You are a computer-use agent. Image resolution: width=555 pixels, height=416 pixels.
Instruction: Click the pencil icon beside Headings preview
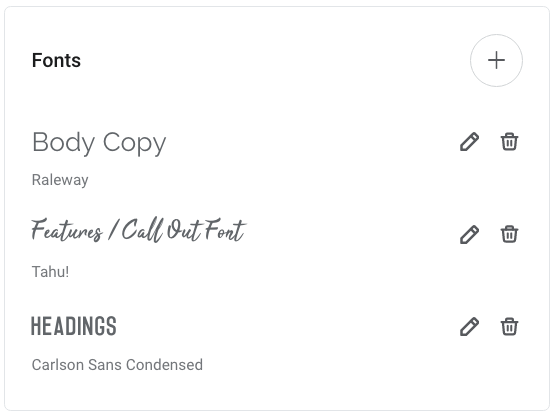click(469, 326)
